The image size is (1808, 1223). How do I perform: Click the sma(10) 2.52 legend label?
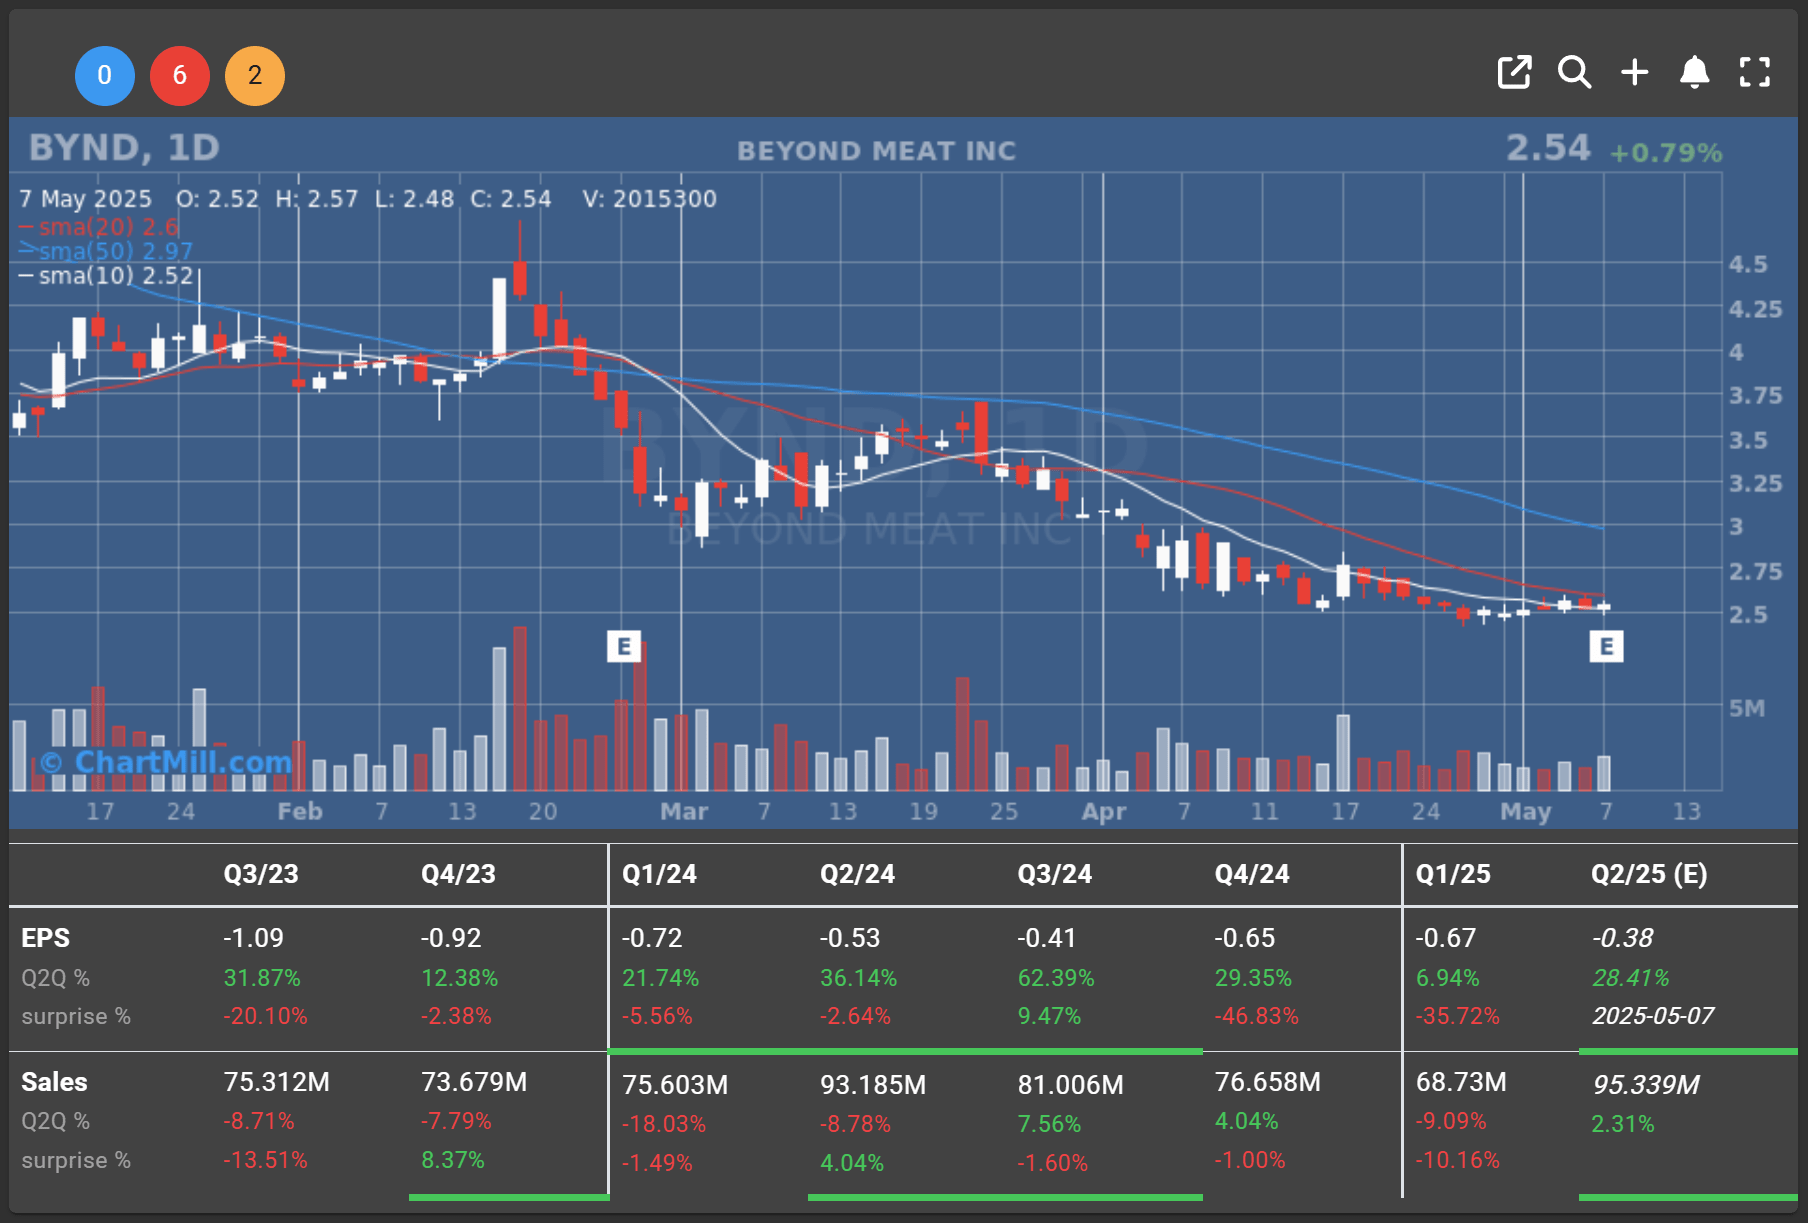115,275
